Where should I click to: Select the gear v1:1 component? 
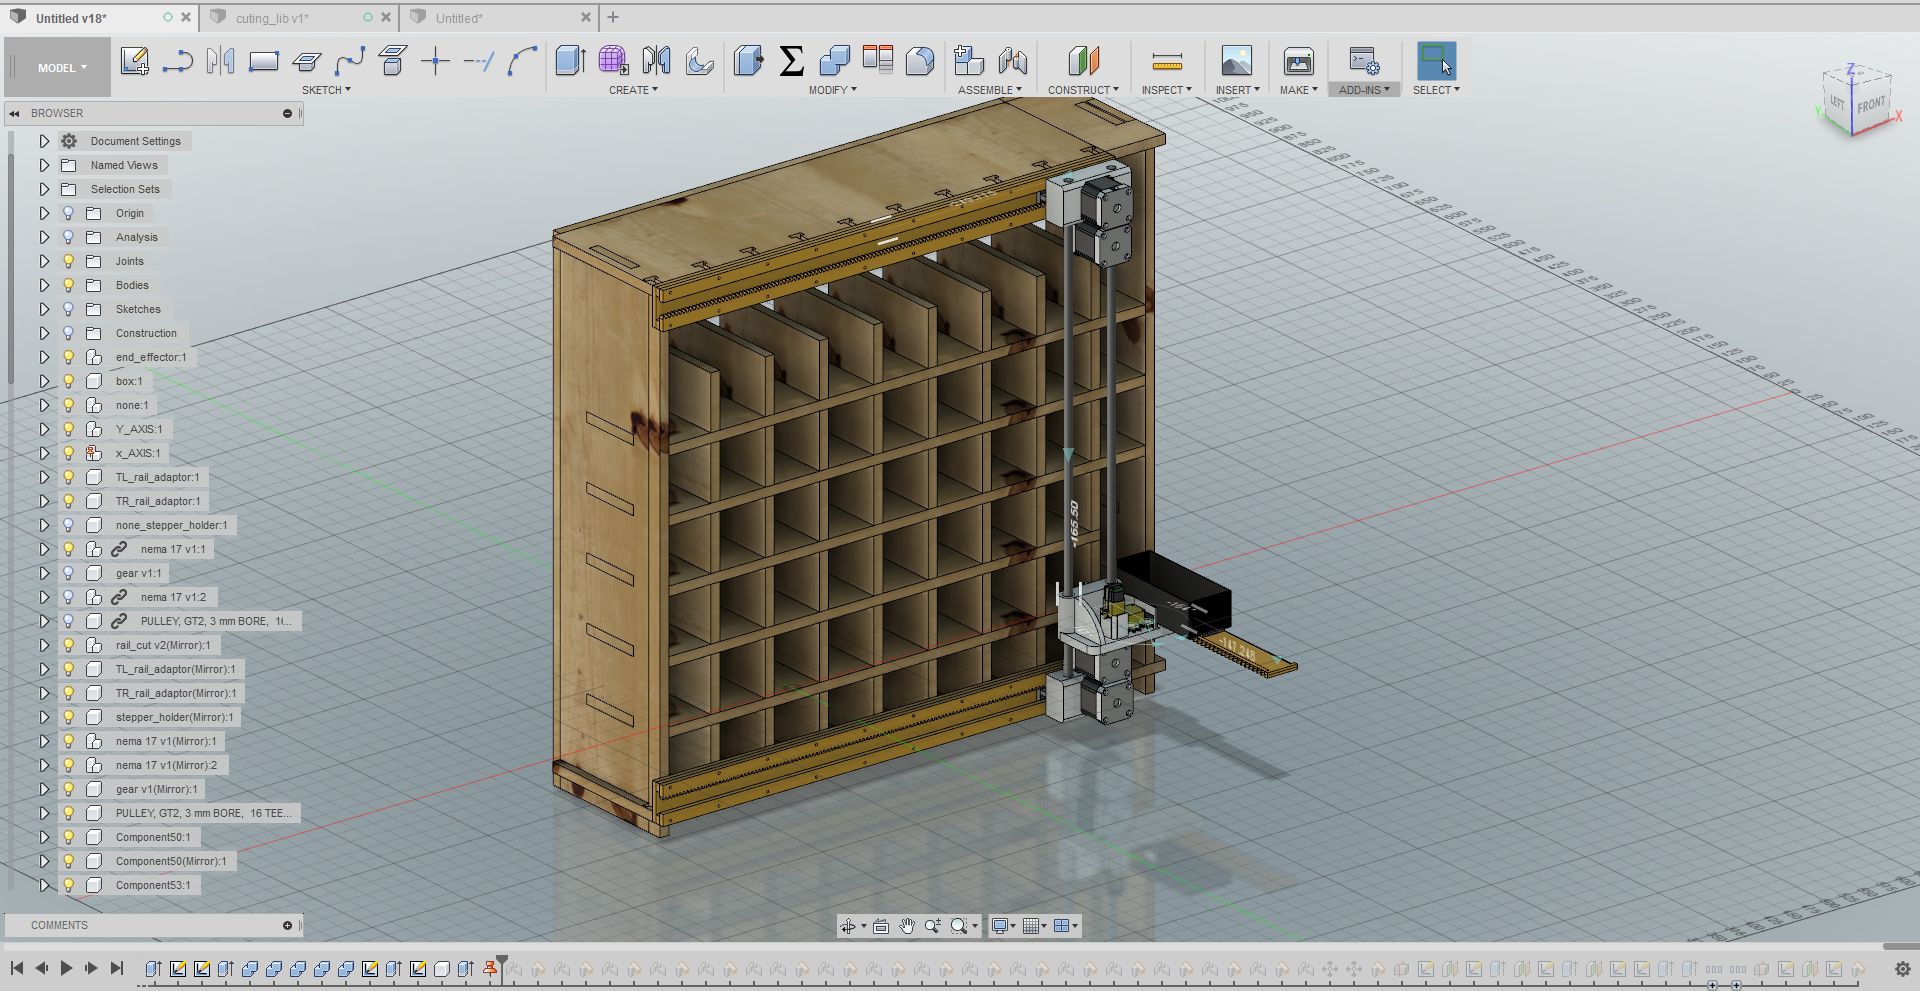coord(138,573)
